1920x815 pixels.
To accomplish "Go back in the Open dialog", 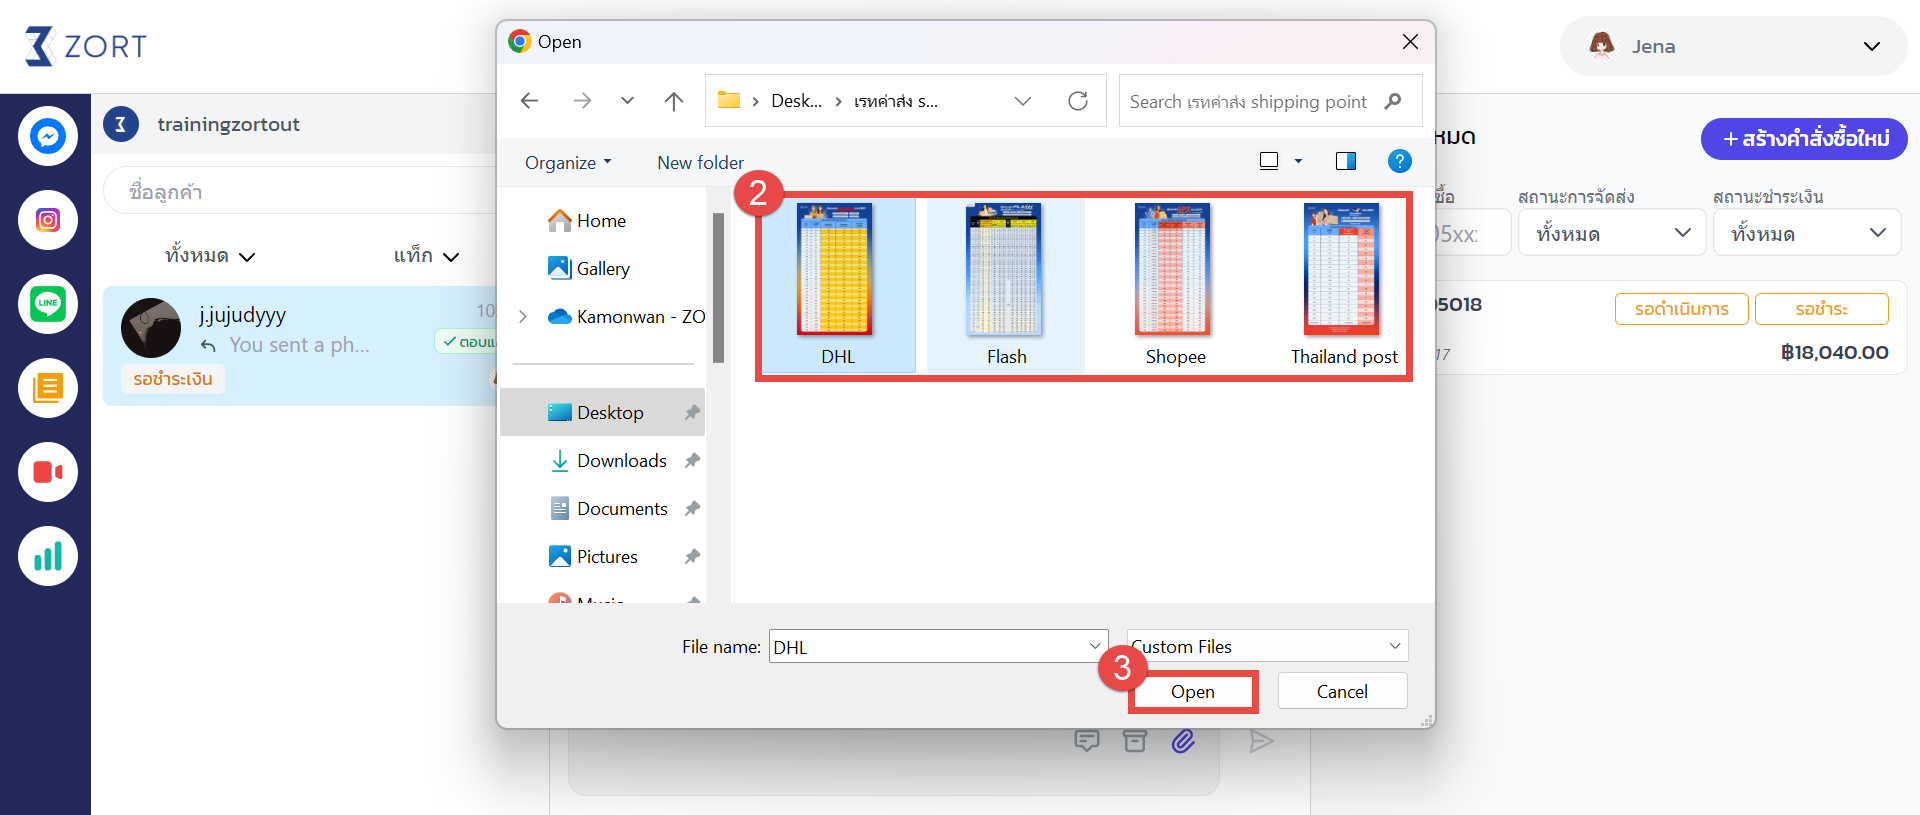I will (530, 101).
